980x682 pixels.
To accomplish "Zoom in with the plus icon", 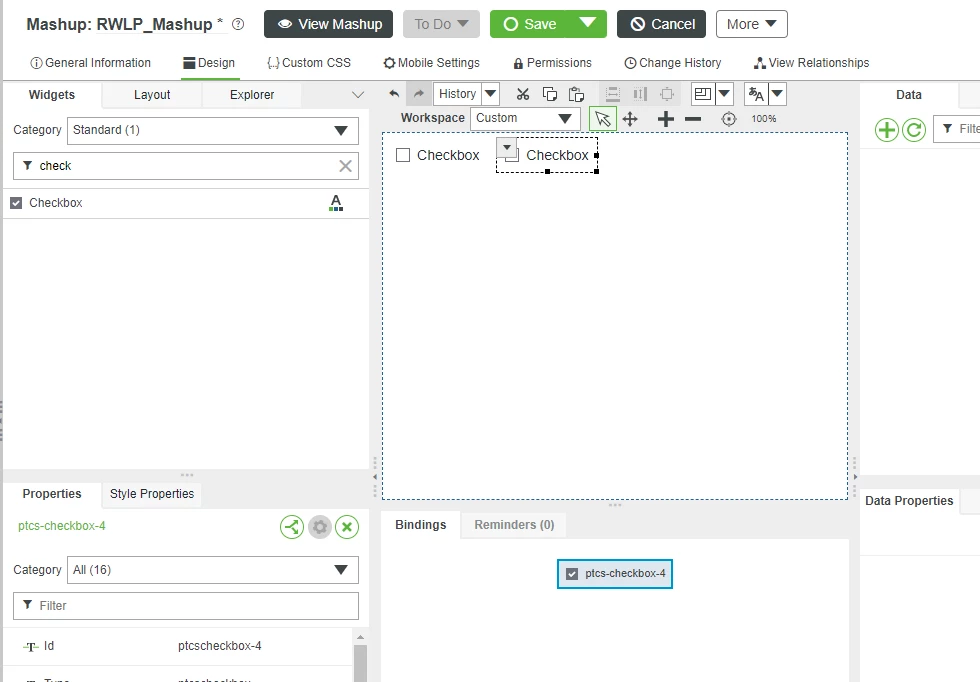I will pos(666,119).
